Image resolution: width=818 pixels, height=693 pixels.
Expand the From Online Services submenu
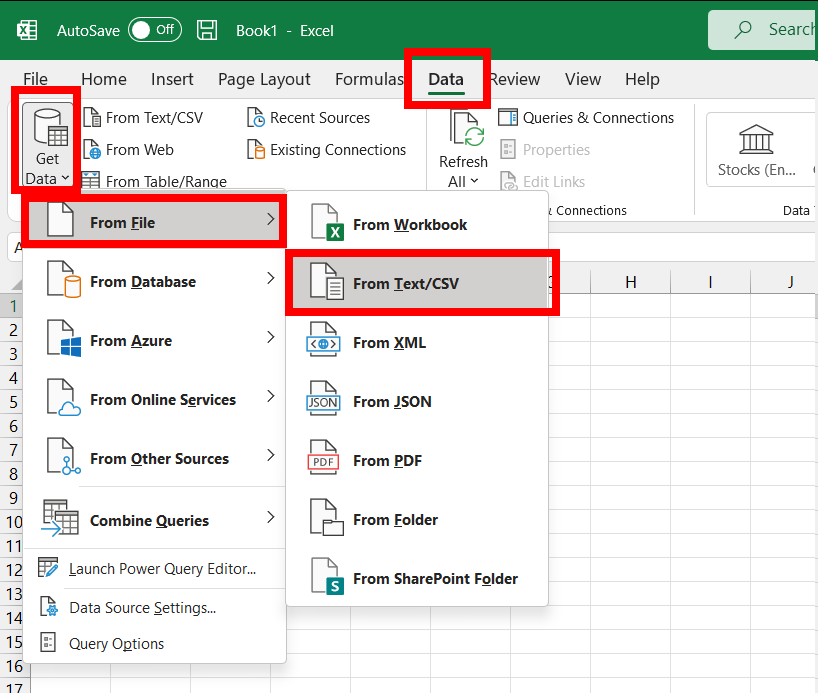tap(154, 399)
